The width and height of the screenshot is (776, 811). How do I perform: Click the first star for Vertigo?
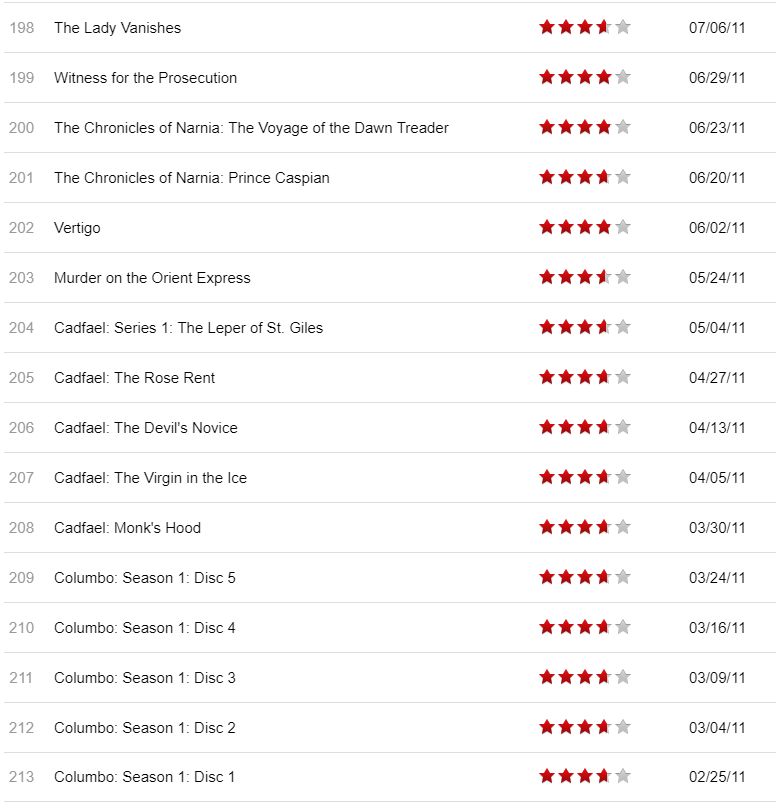pyautogui.click(x=547, y=227)
